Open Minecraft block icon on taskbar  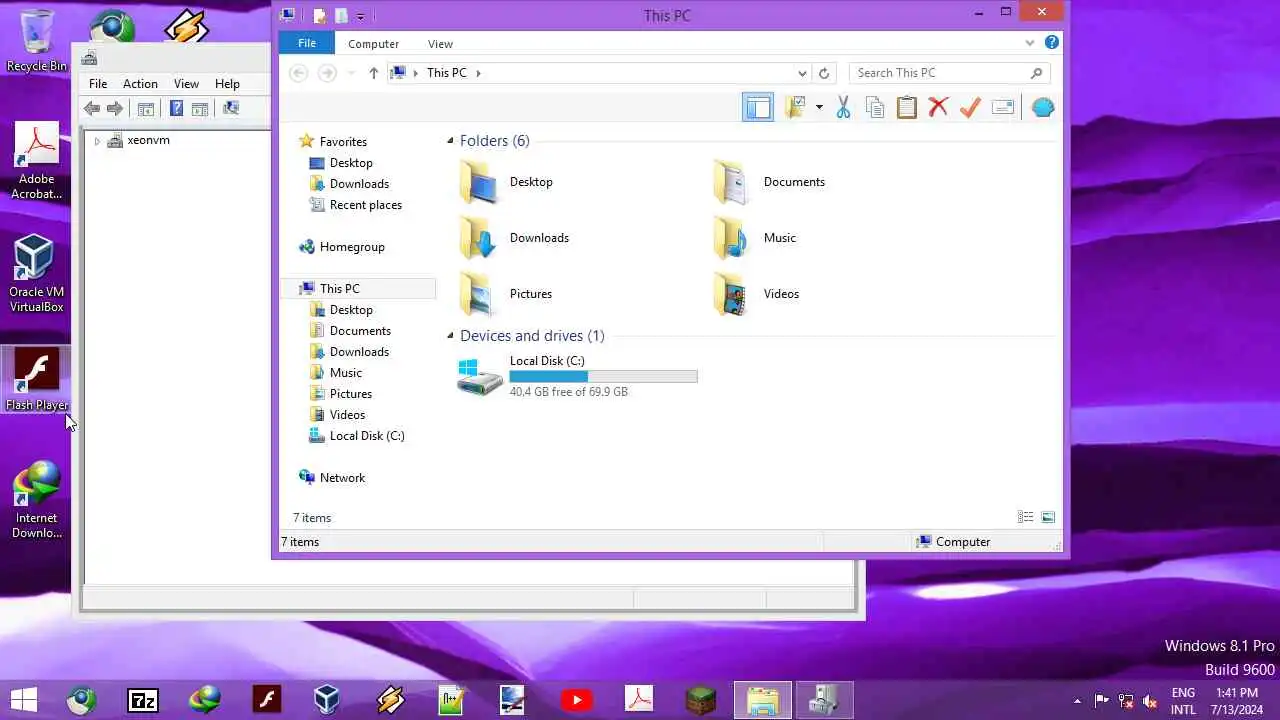(x=701, y=700)
